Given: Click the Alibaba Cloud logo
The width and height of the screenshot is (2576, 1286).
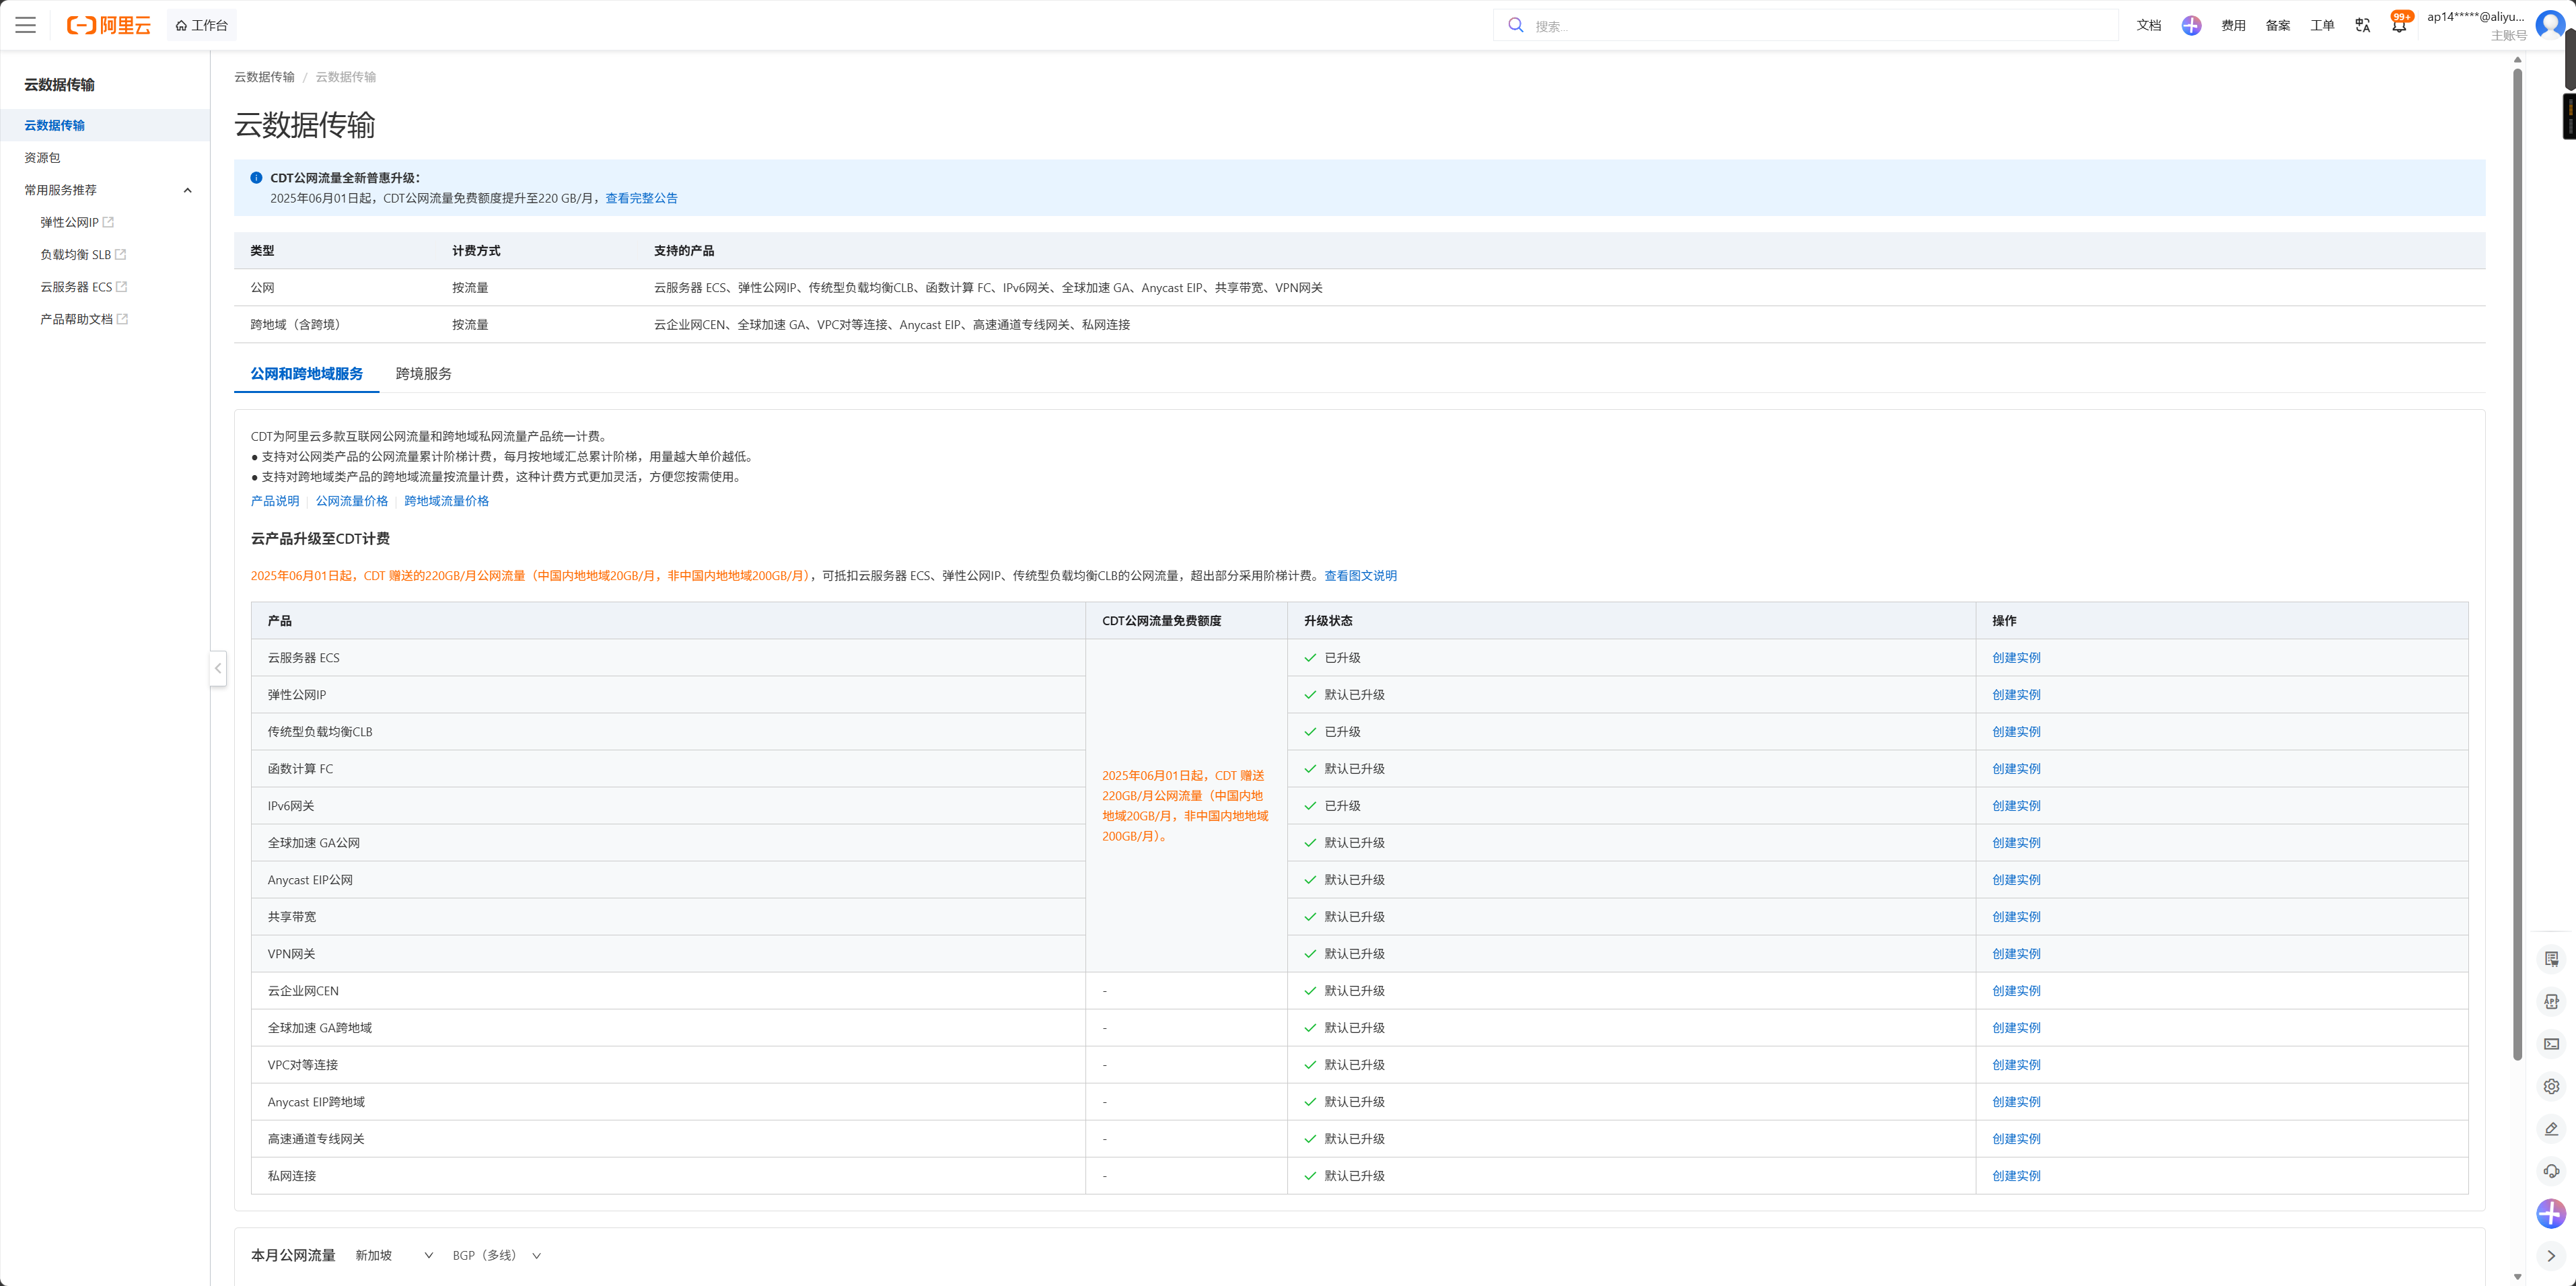Looking at the screenshot, I should [x=109, y=25].
